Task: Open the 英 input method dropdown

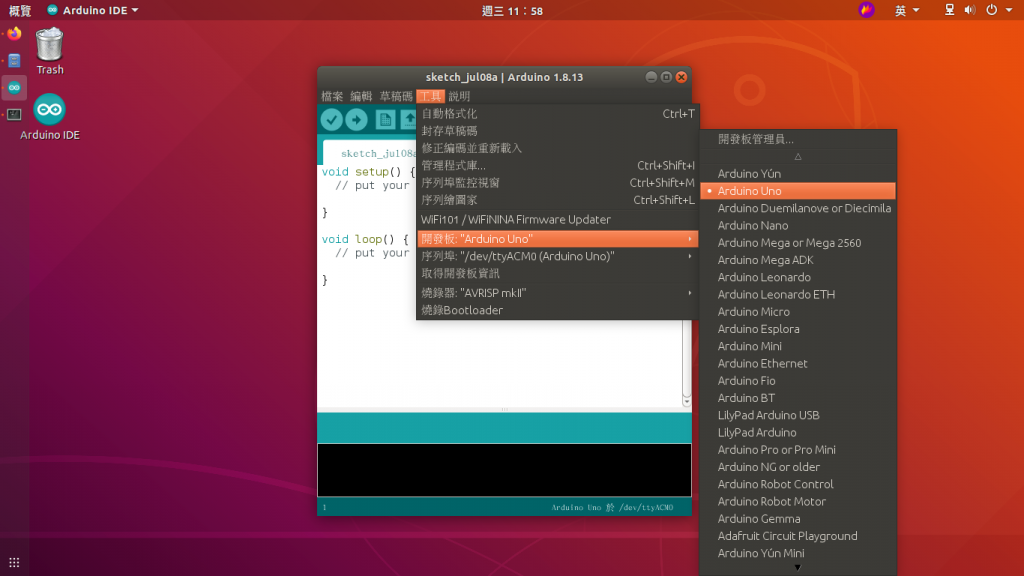Action: [x=906, y=10]
